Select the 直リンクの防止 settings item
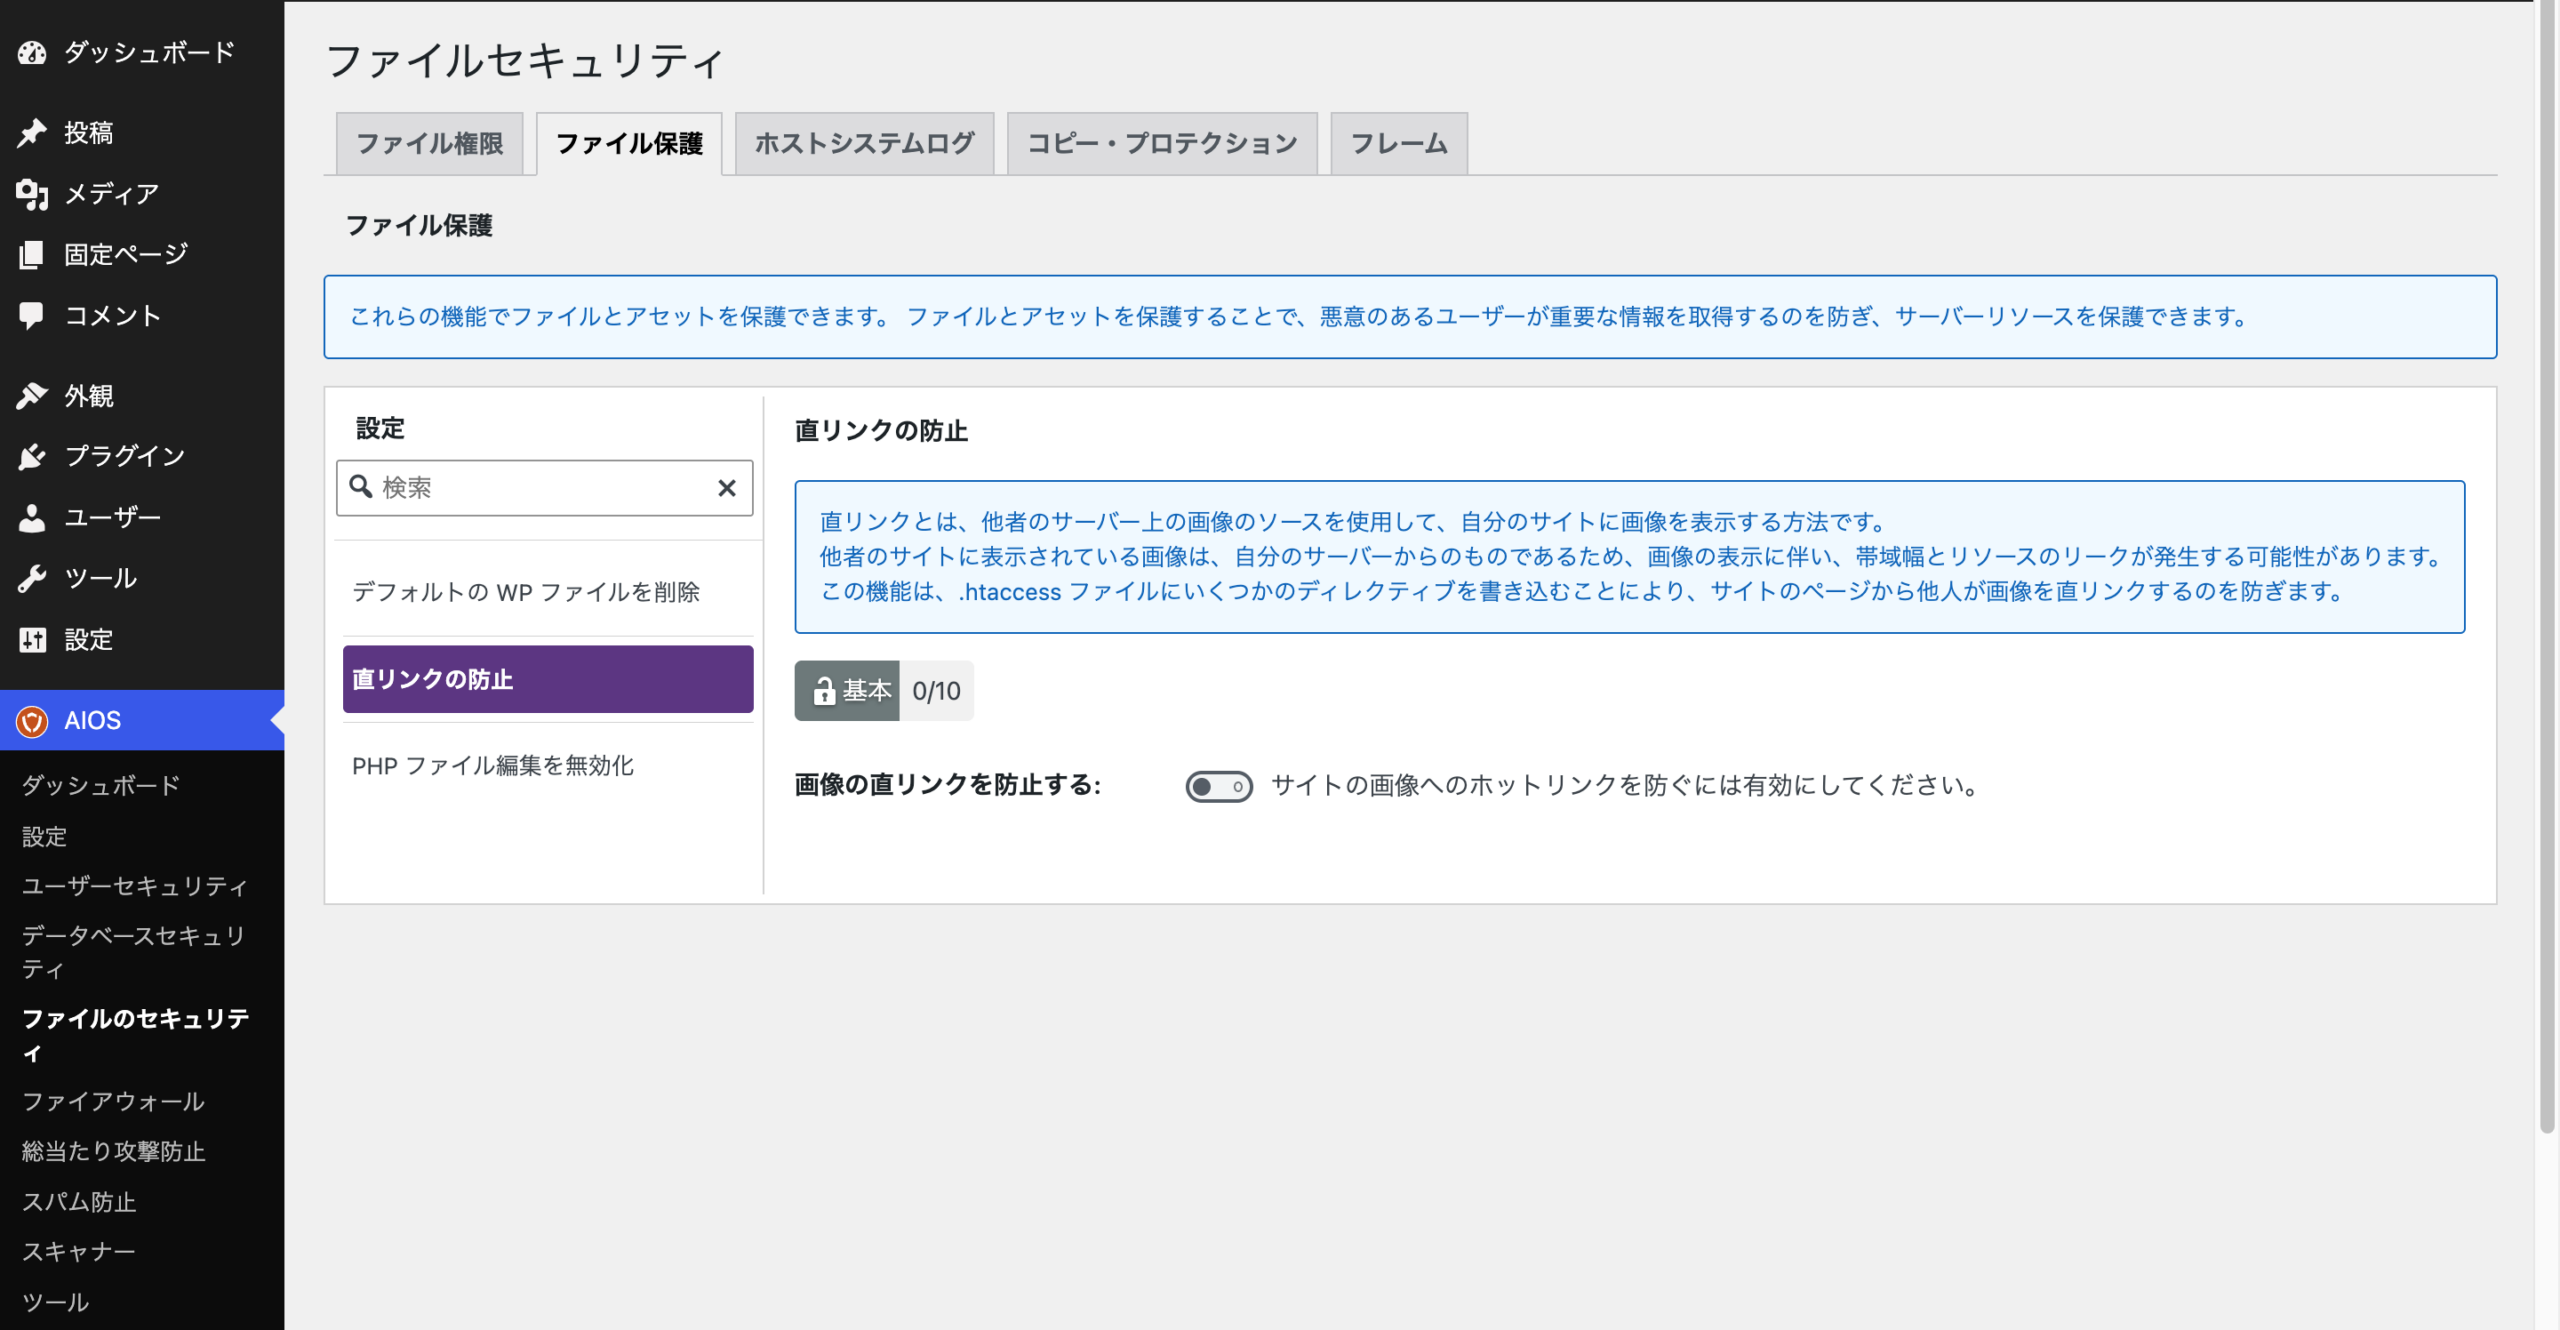This screenshot has height=1330, width=2560. (x=547, y=679)
